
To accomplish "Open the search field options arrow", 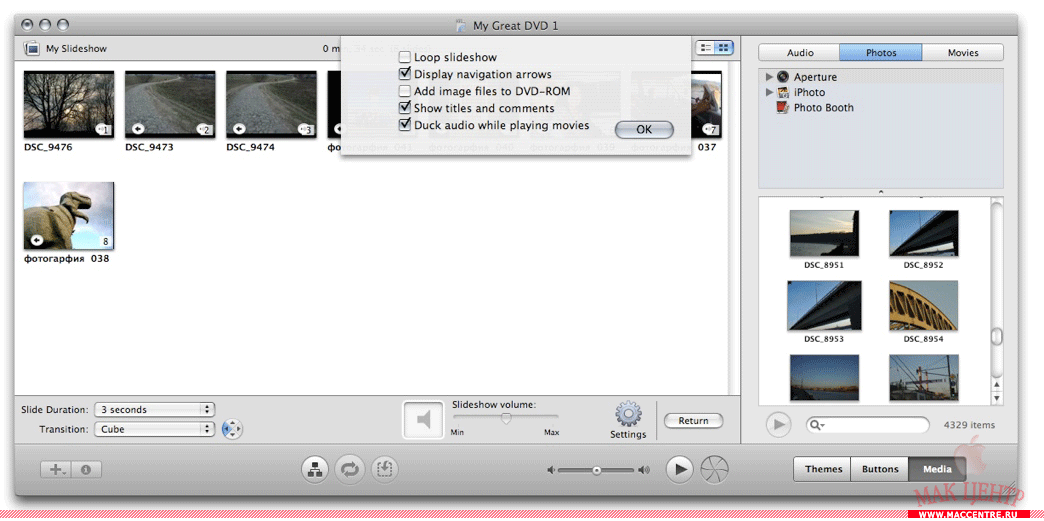I will point(823,426).
